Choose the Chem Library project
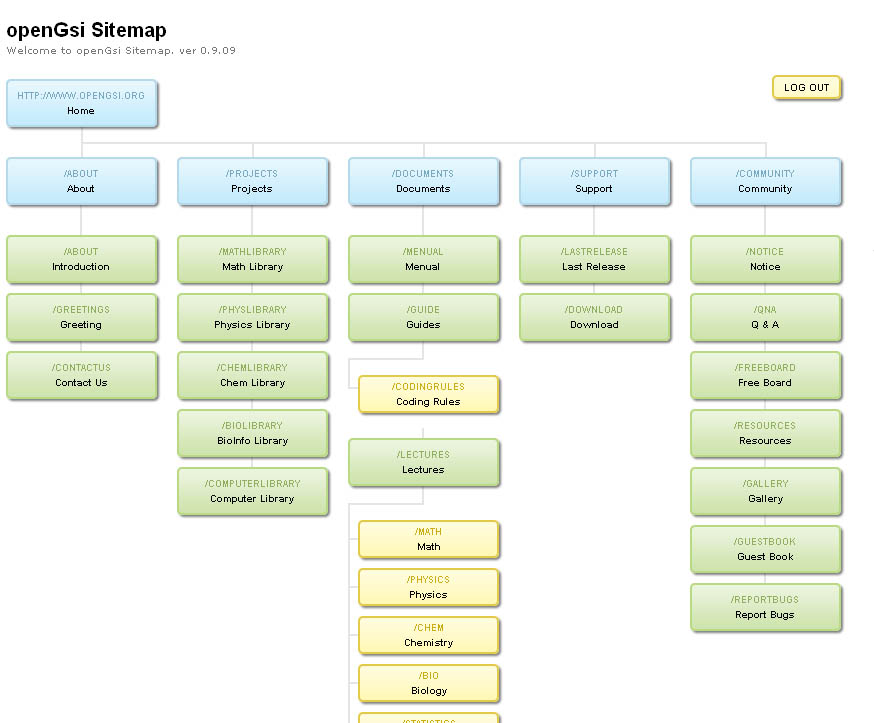Screen dimensions: 874x723 point(253,375)
